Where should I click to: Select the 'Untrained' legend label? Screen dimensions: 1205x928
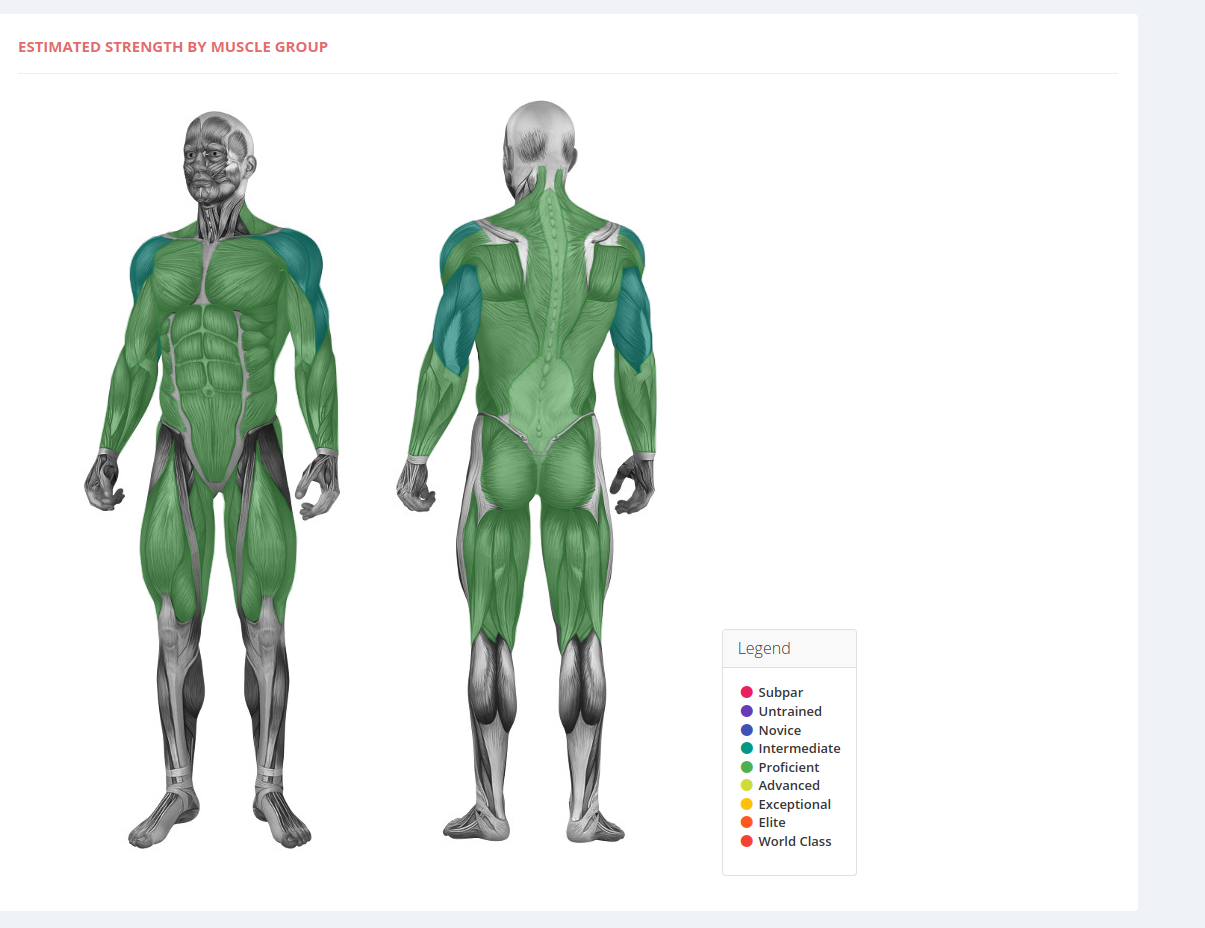(790, 711)
